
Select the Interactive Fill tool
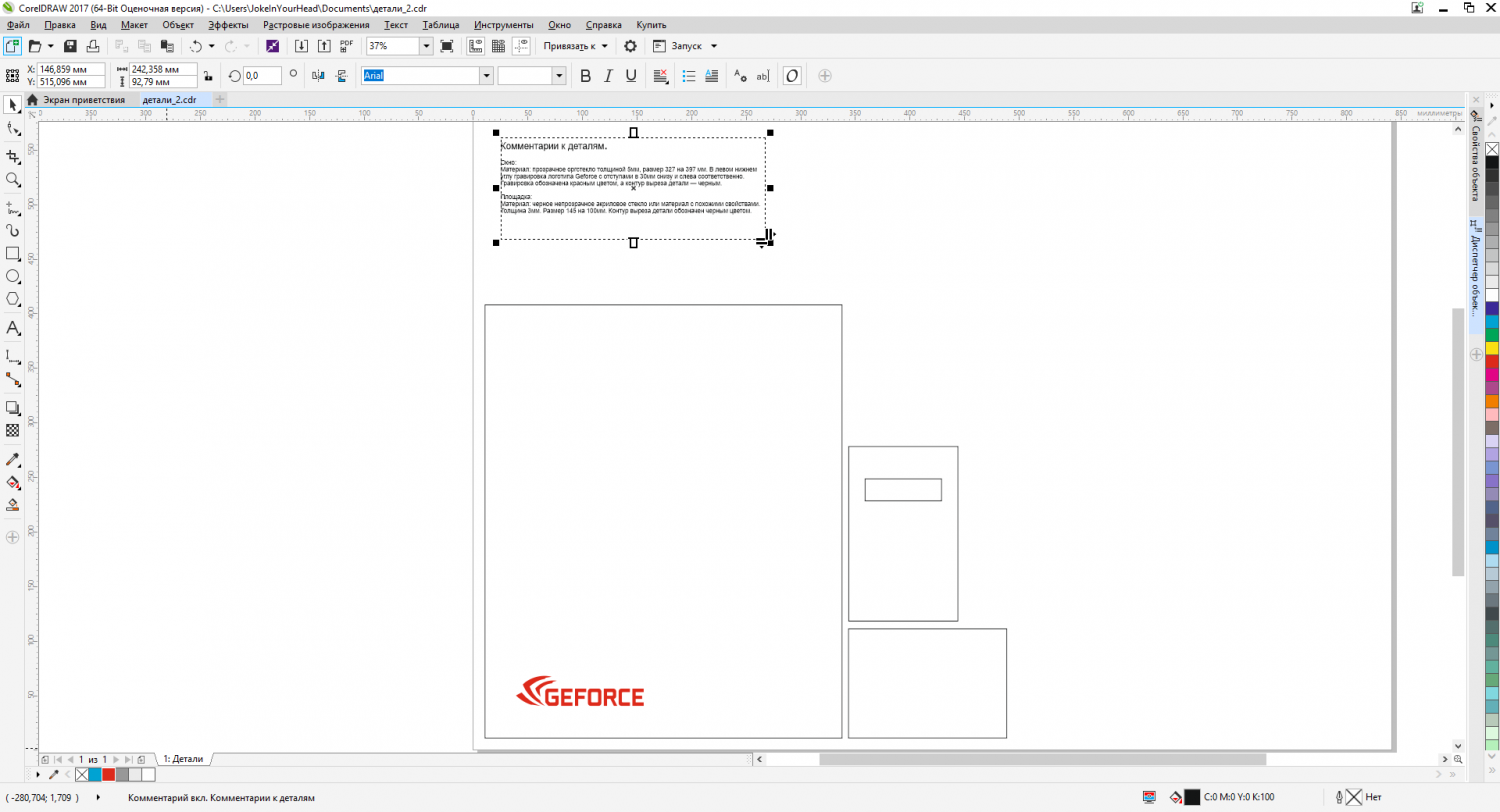point(13,482)
